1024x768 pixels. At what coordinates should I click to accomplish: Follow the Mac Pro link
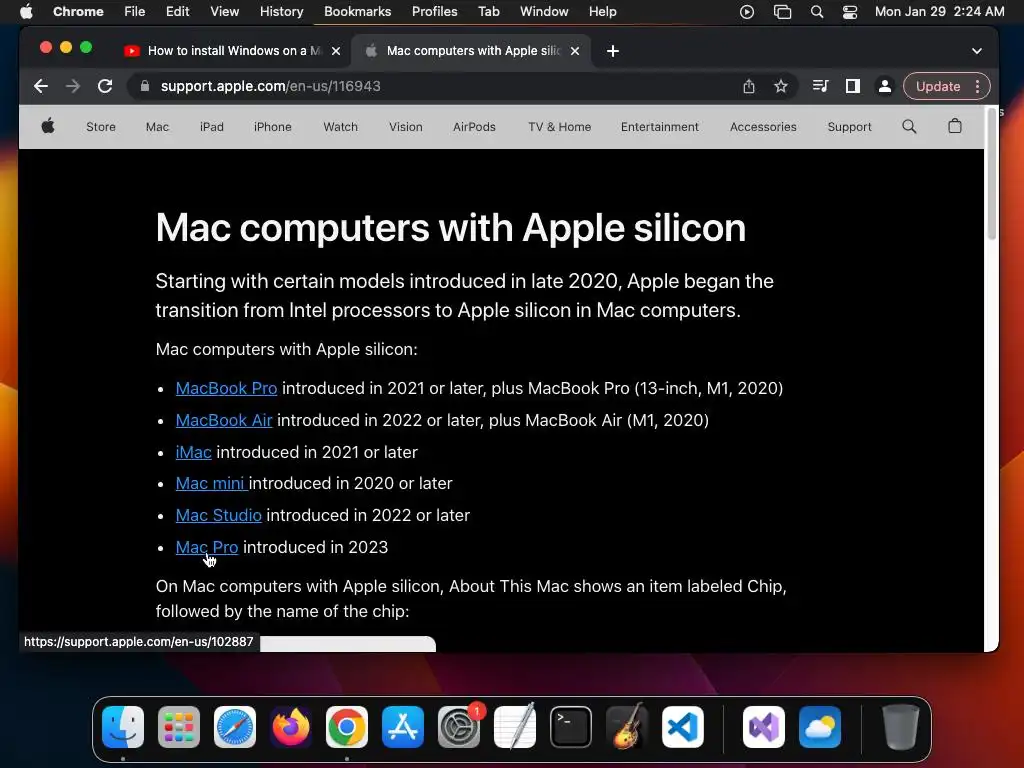(x=206, y=547)
